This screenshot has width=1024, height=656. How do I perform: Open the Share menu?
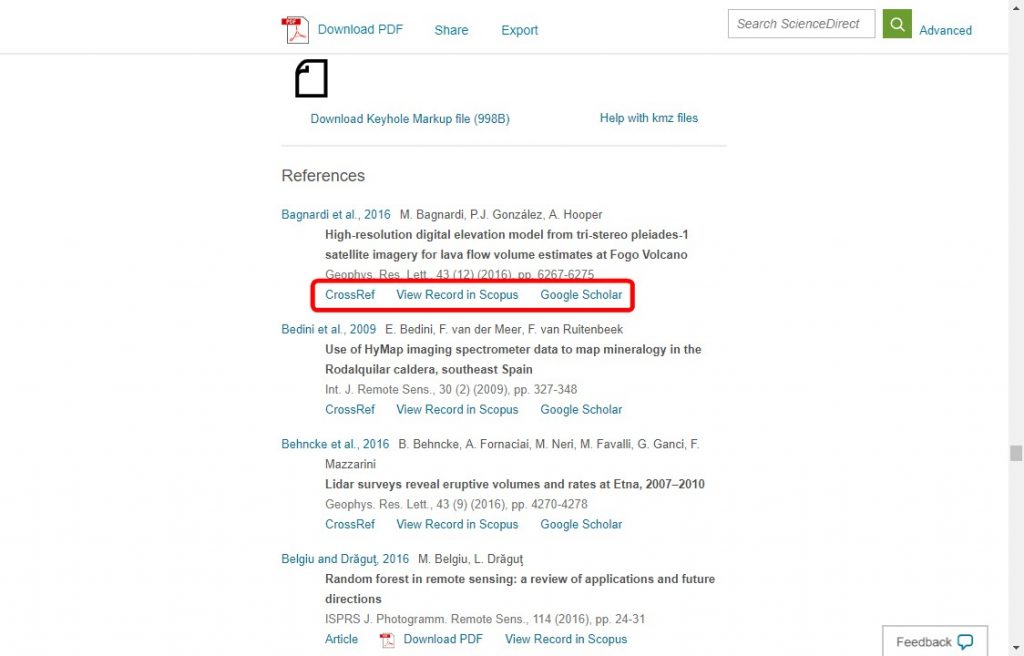(451, 30)
